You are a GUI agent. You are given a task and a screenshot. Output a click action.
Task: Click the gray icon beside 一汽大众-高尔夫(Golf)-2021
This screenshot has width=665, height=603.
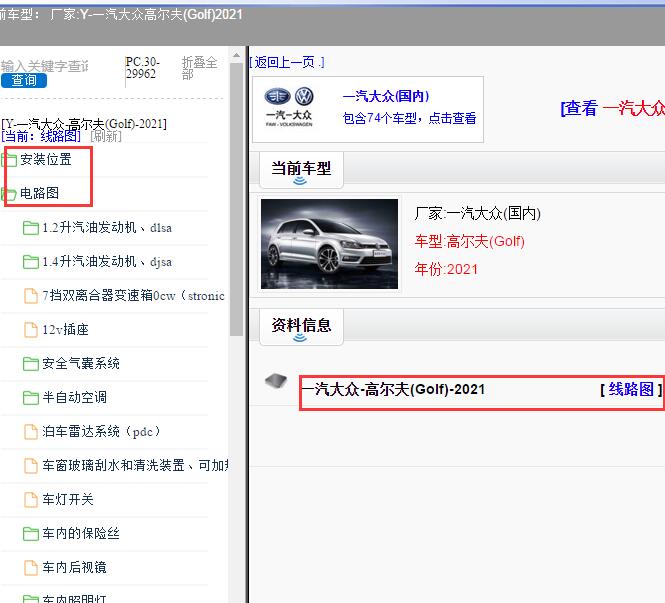tap(276, 380)
